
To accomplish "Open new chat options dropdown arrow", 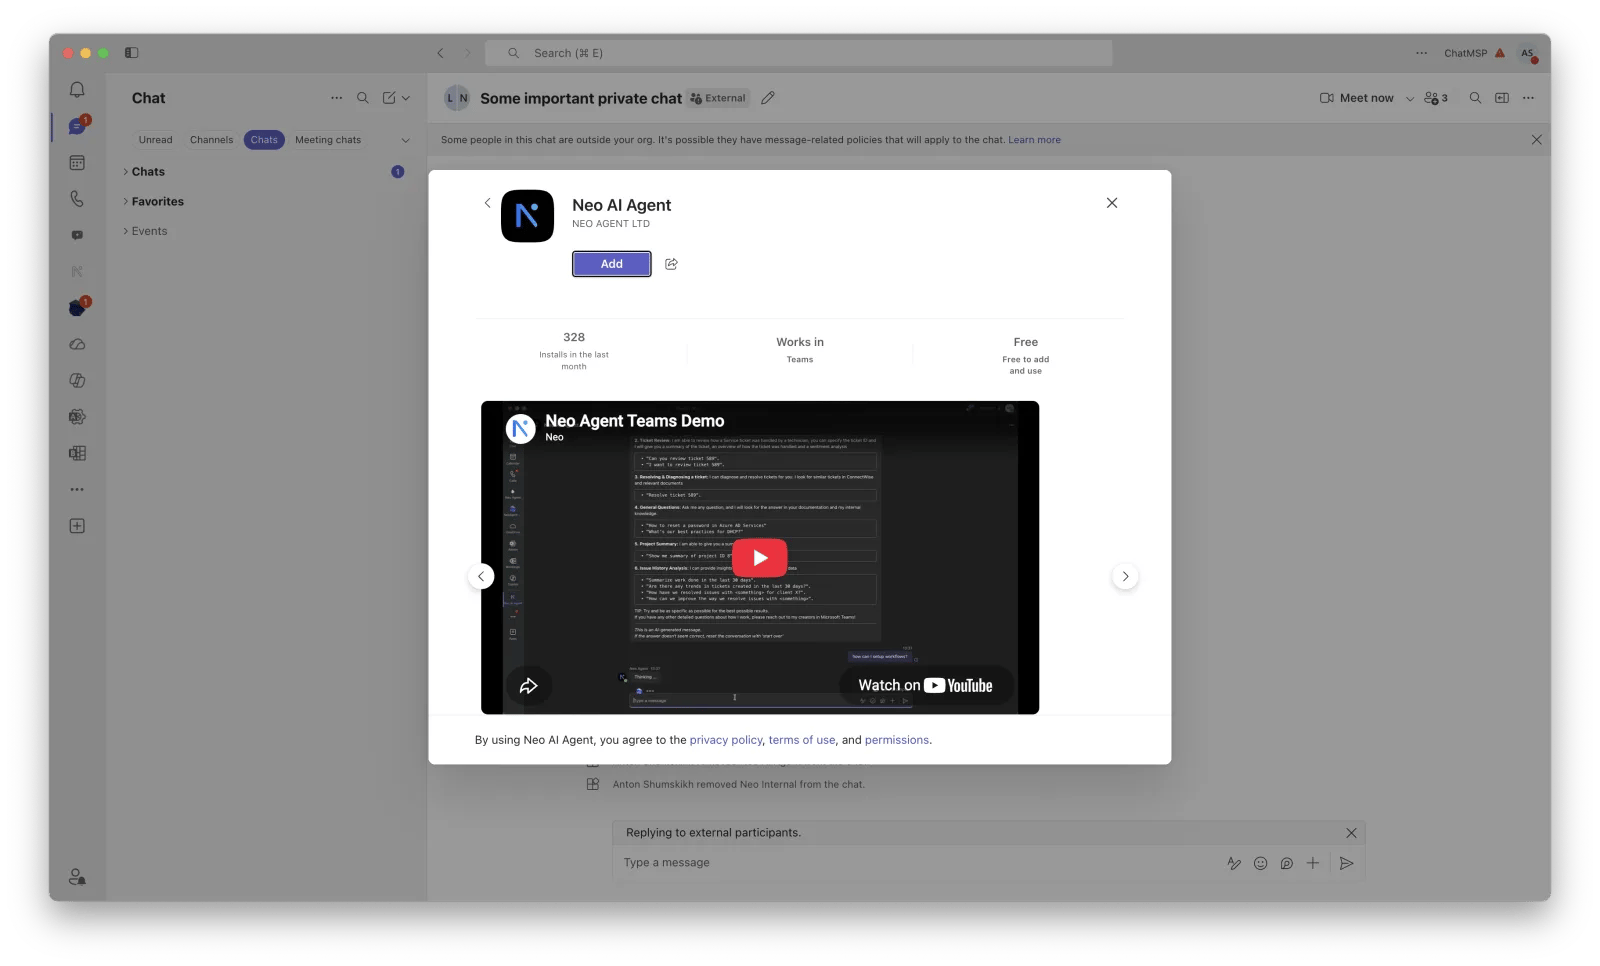I will pos(406,98).
